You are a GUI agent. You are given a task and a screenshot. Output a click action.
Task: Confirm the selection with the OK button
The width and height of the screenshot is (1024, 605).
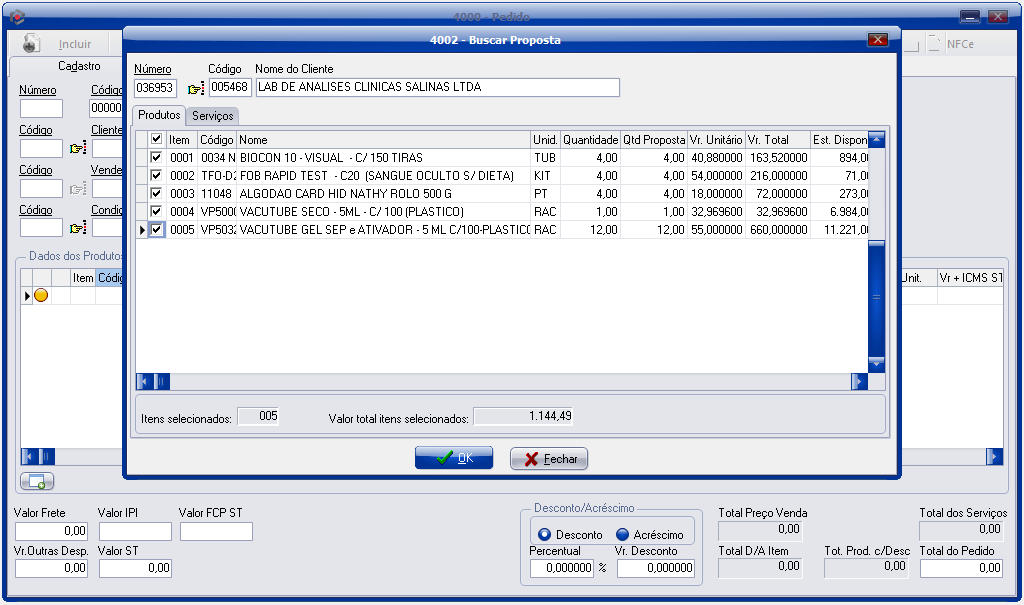pyautogui.click(x=454, y=458)
